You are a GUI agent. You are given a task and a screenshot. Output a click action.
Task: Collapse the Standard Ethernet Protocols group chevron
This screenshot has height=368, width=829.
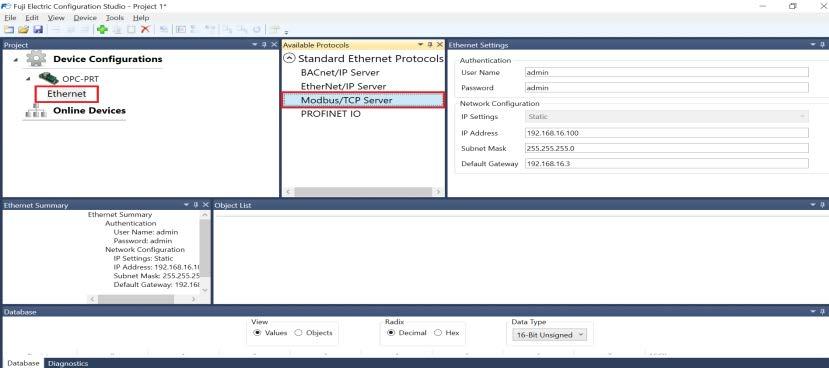pyautogui.click(x=289, y=59)
